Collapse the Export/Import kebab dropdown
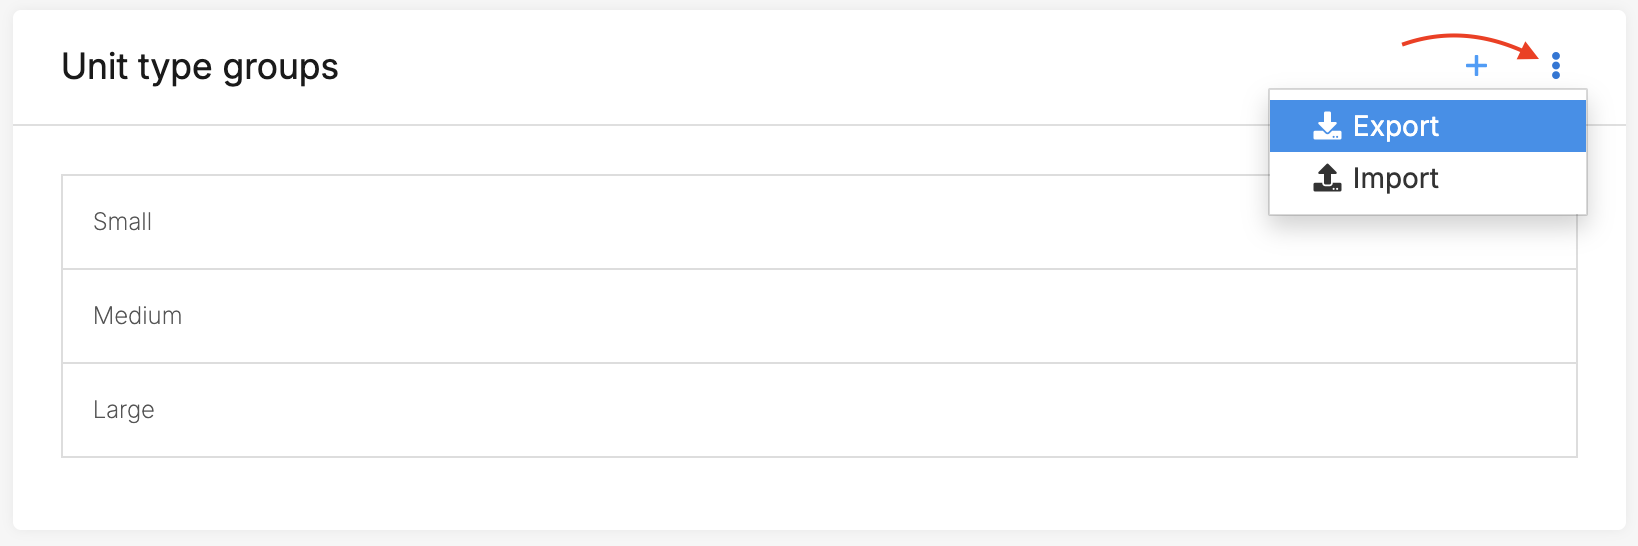The image size is (1638, 546). coord(1555,66)
